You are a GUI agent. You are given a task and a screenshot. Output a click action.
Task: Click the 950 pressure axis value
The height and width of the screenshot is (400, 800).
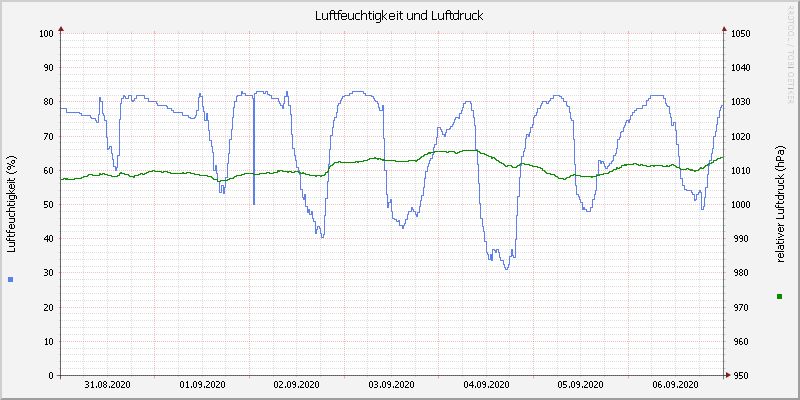tap(739, 376)
